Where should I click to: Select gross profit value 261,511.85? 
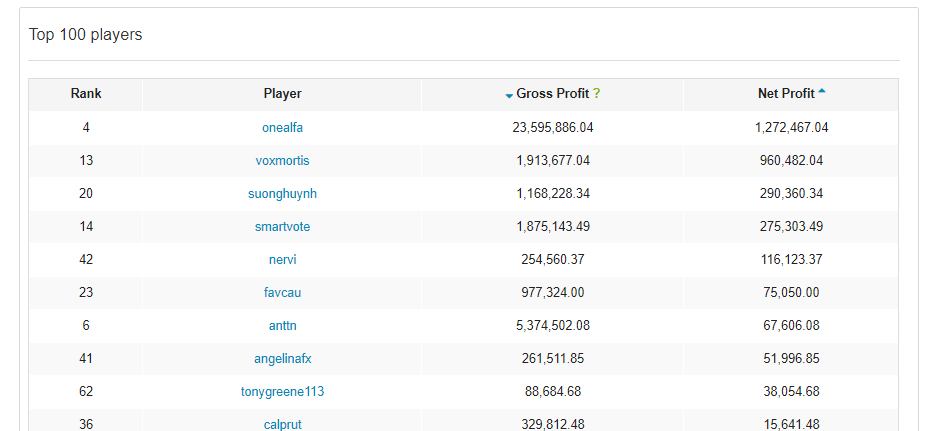coord(553,359)
